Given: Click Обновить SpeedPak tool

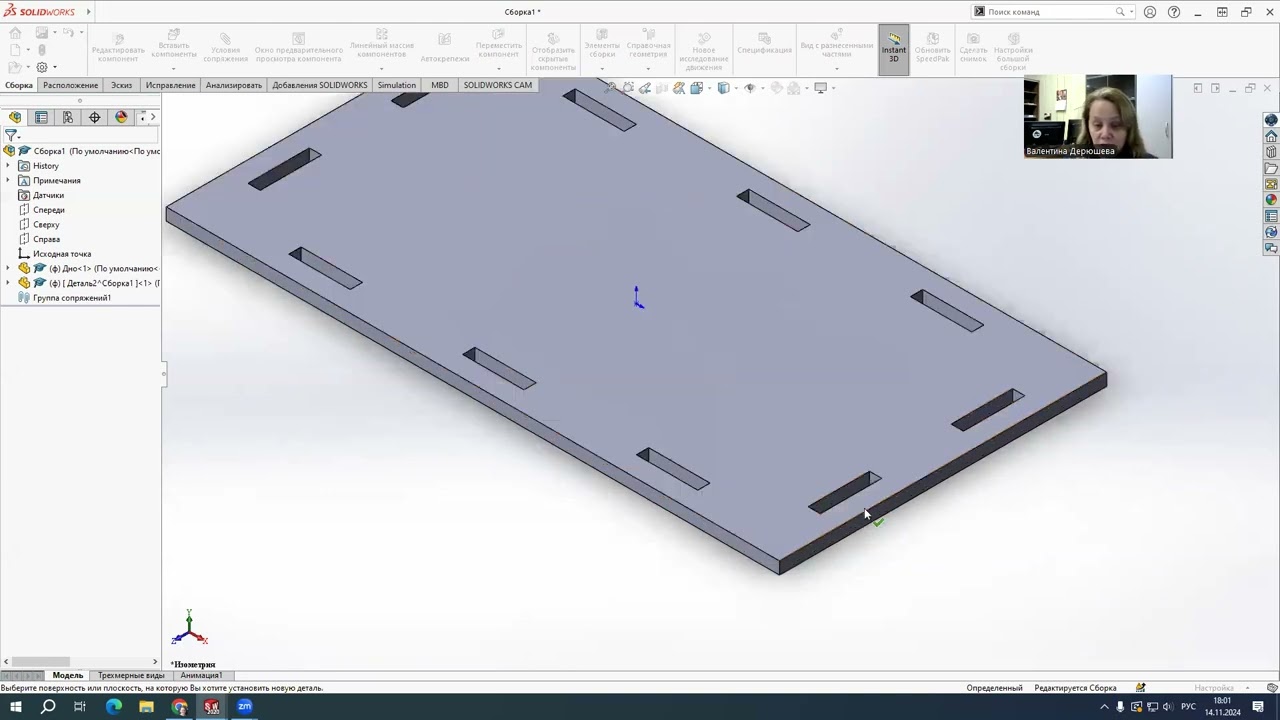Looking at the screenshot, I should [x=932, y=48].
